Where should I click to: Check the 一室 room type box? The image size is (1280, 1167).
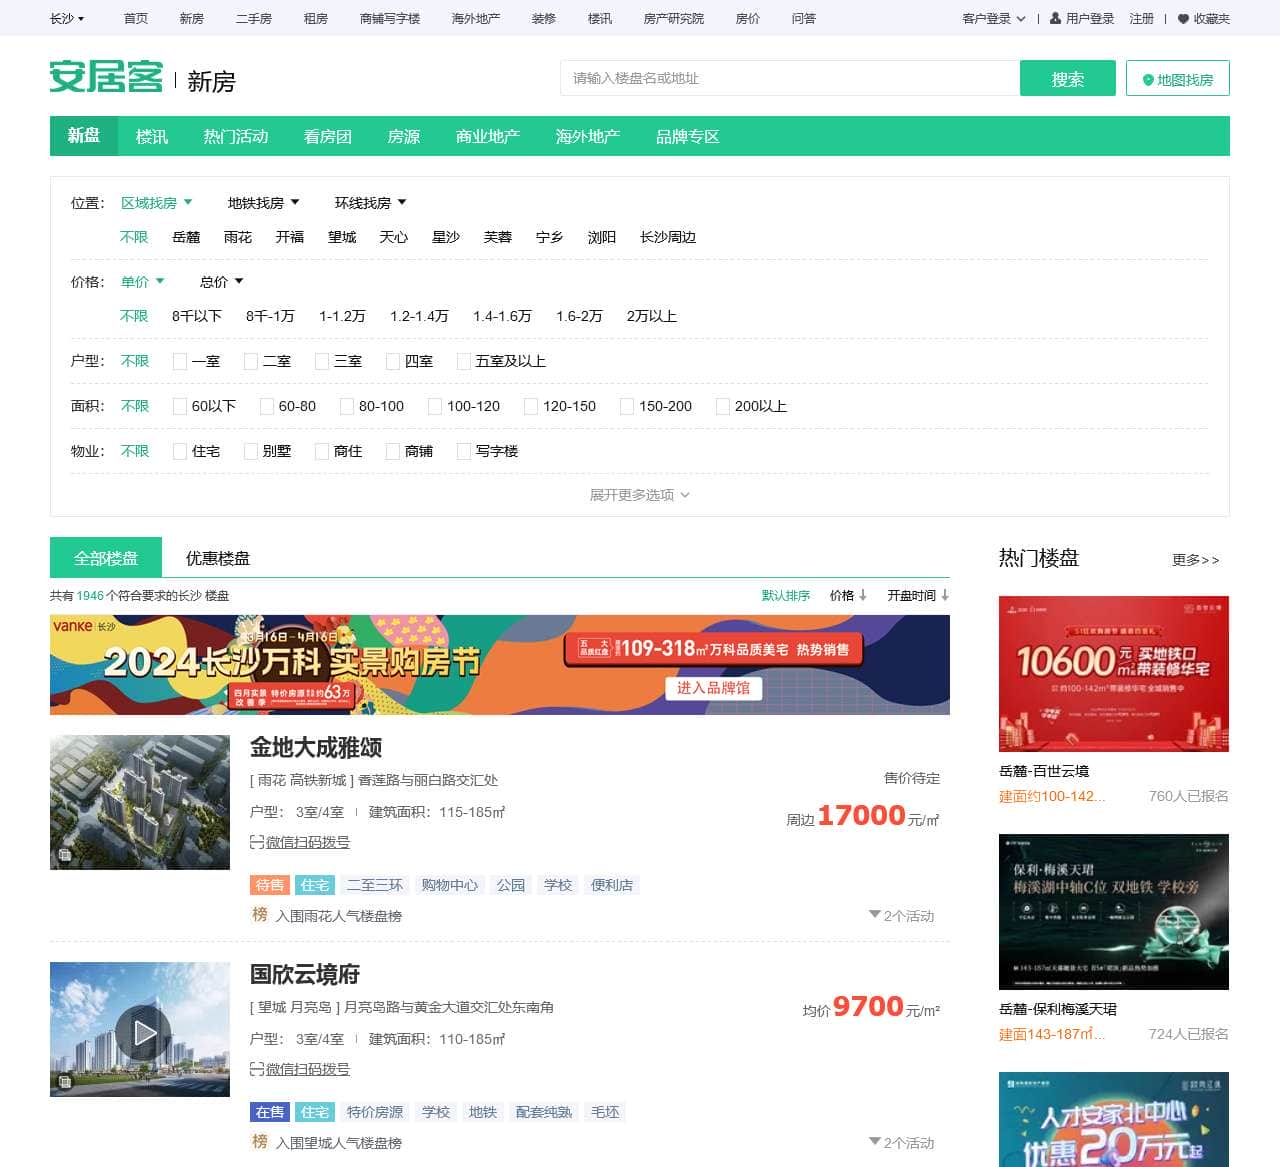tap(180, 361)
